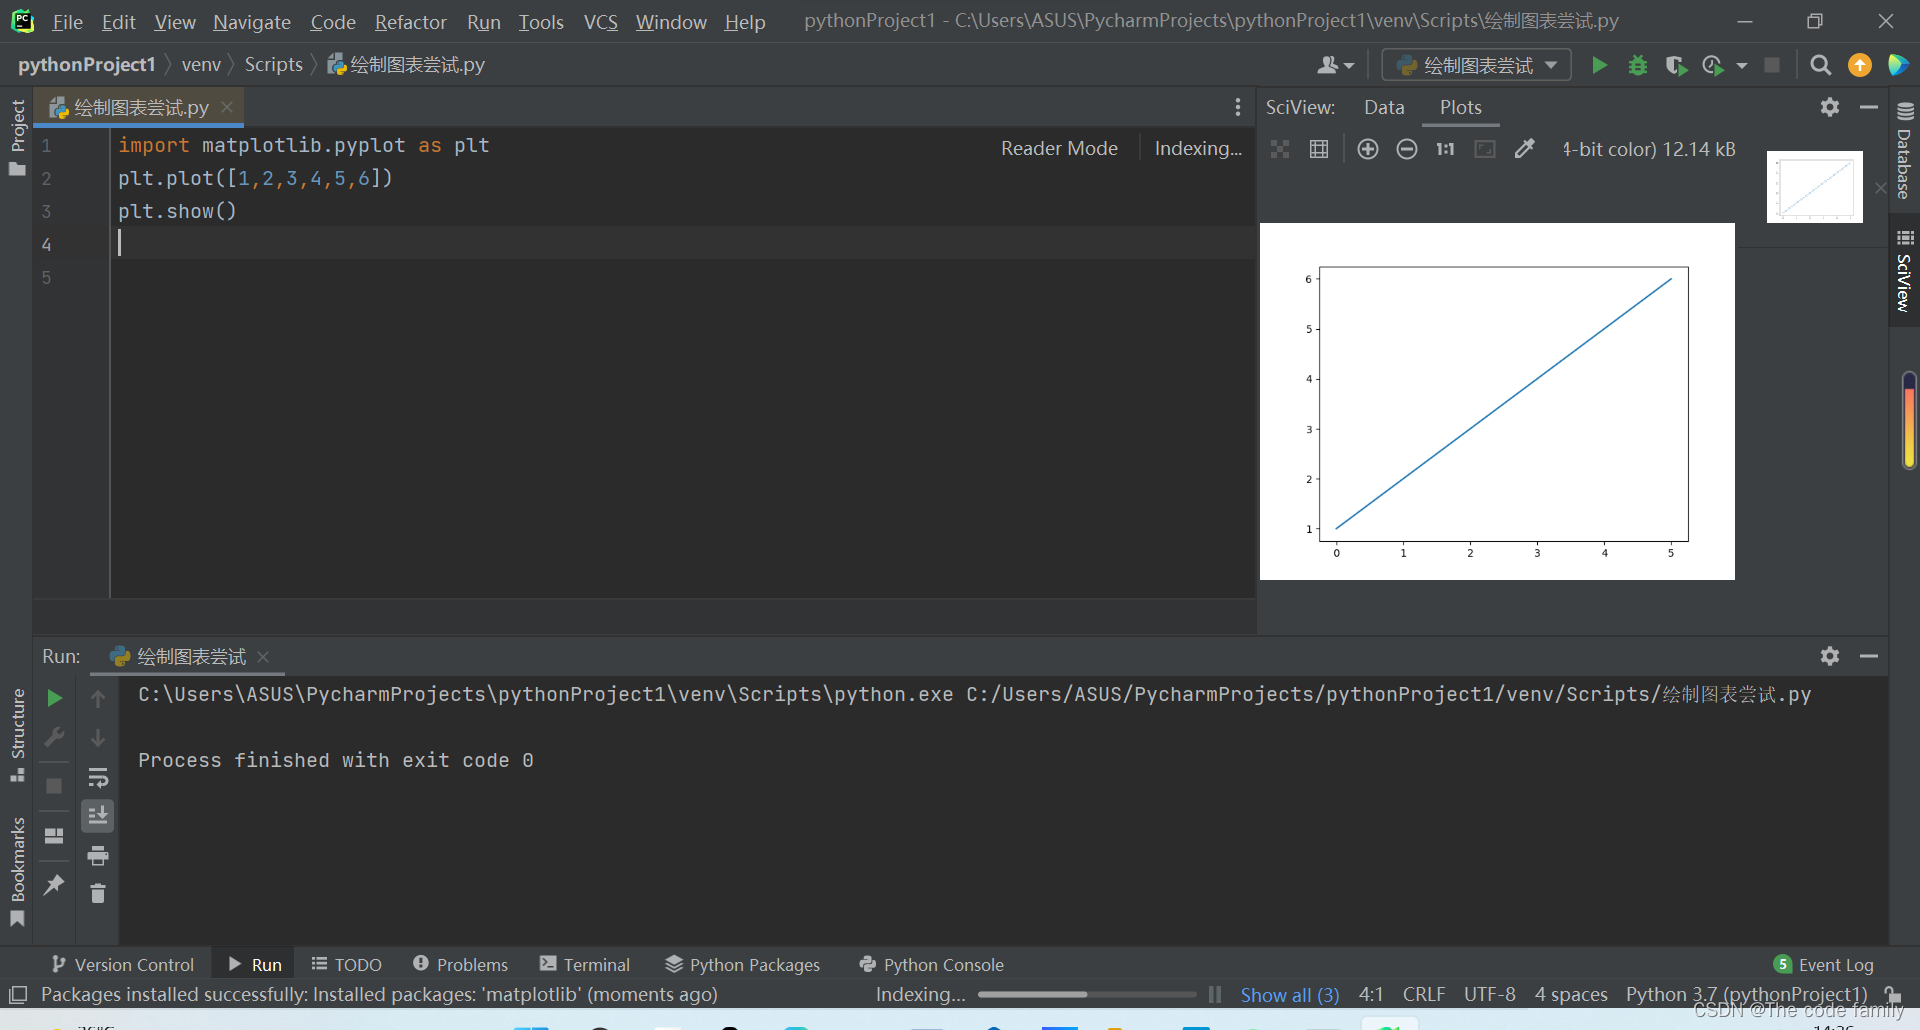Expand the profiler options chevron
The image size is (1920, 1030).
[x=1742, y=64]
